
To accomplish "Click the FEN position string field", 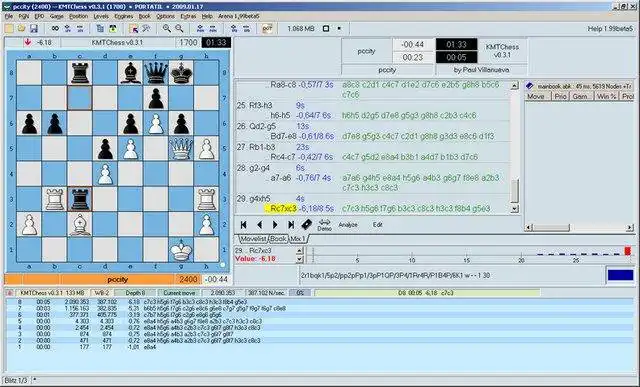I will pyautogui.click(x=451, y=275).
